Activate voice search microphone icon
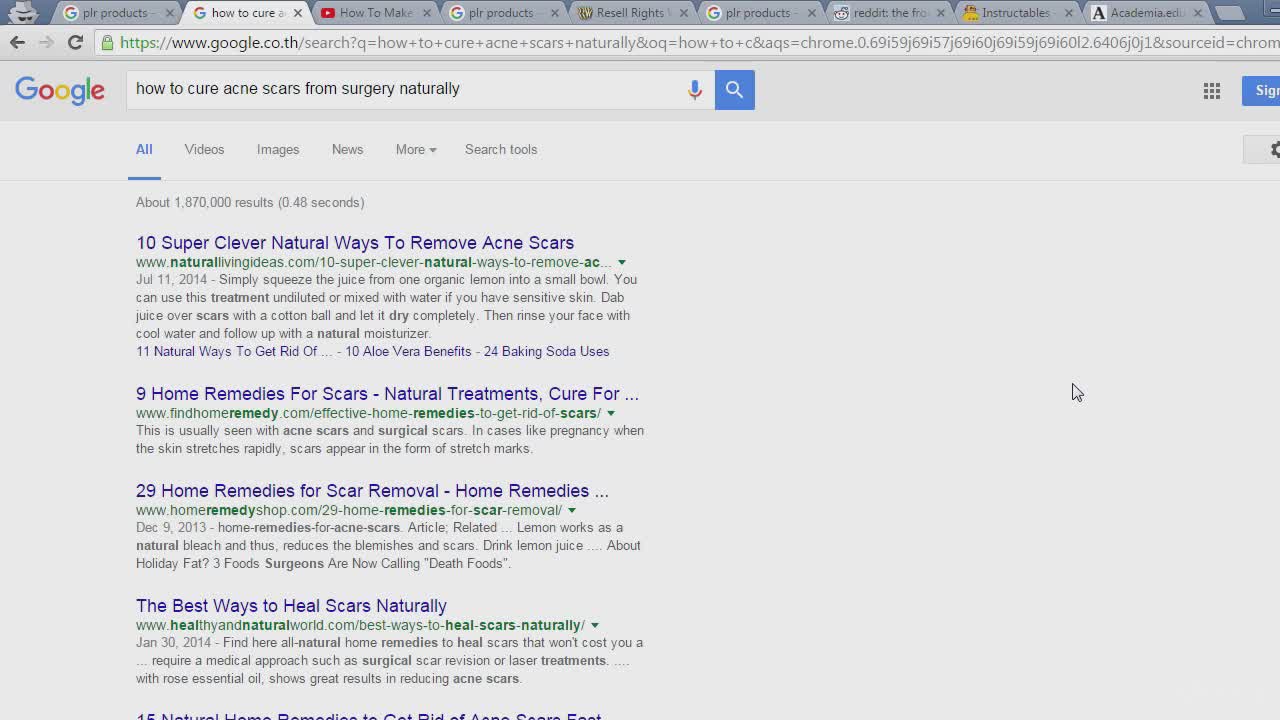 [694, 90]
